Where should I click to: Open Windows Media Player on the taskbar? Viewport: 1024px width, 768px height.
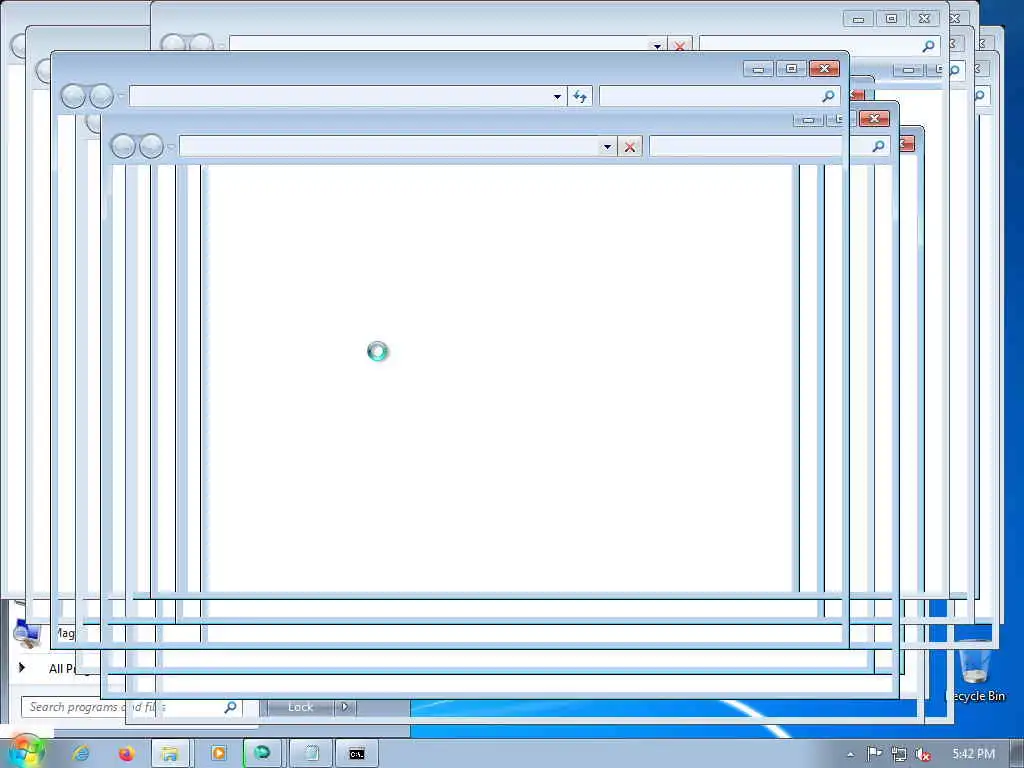[219, 754]
